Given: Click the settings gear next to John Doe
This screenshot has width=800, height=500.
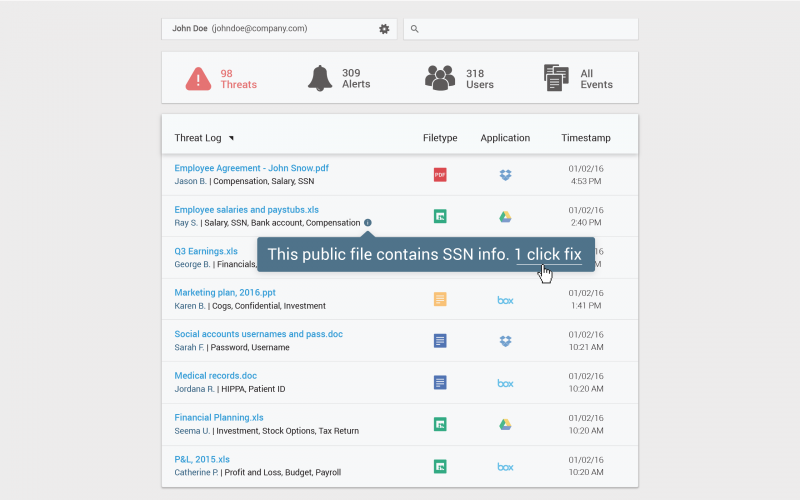Looking at the screenshot, I should click(384, 29).
